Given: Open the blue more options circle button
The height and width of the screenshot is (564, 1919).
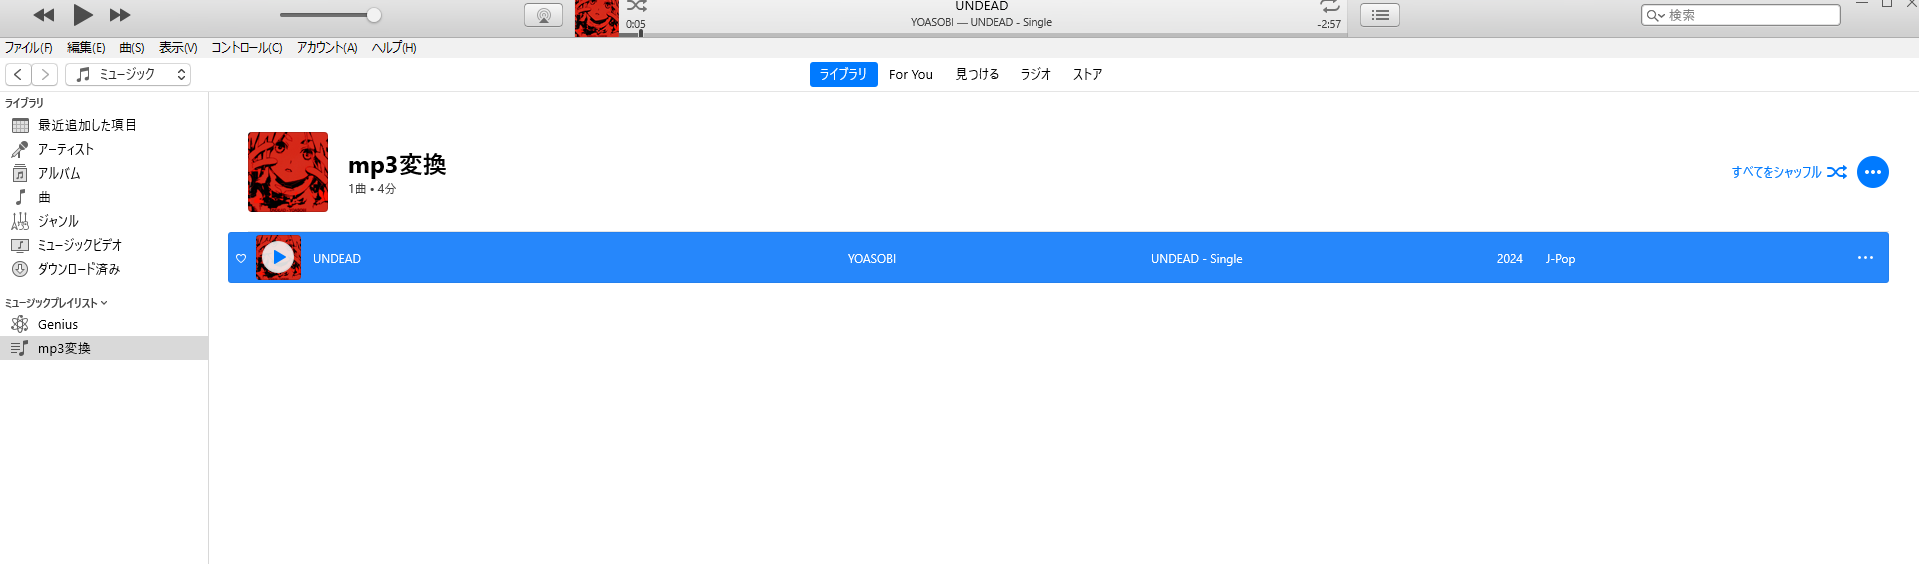Looking at the screenshot, I should [1873, 172].
